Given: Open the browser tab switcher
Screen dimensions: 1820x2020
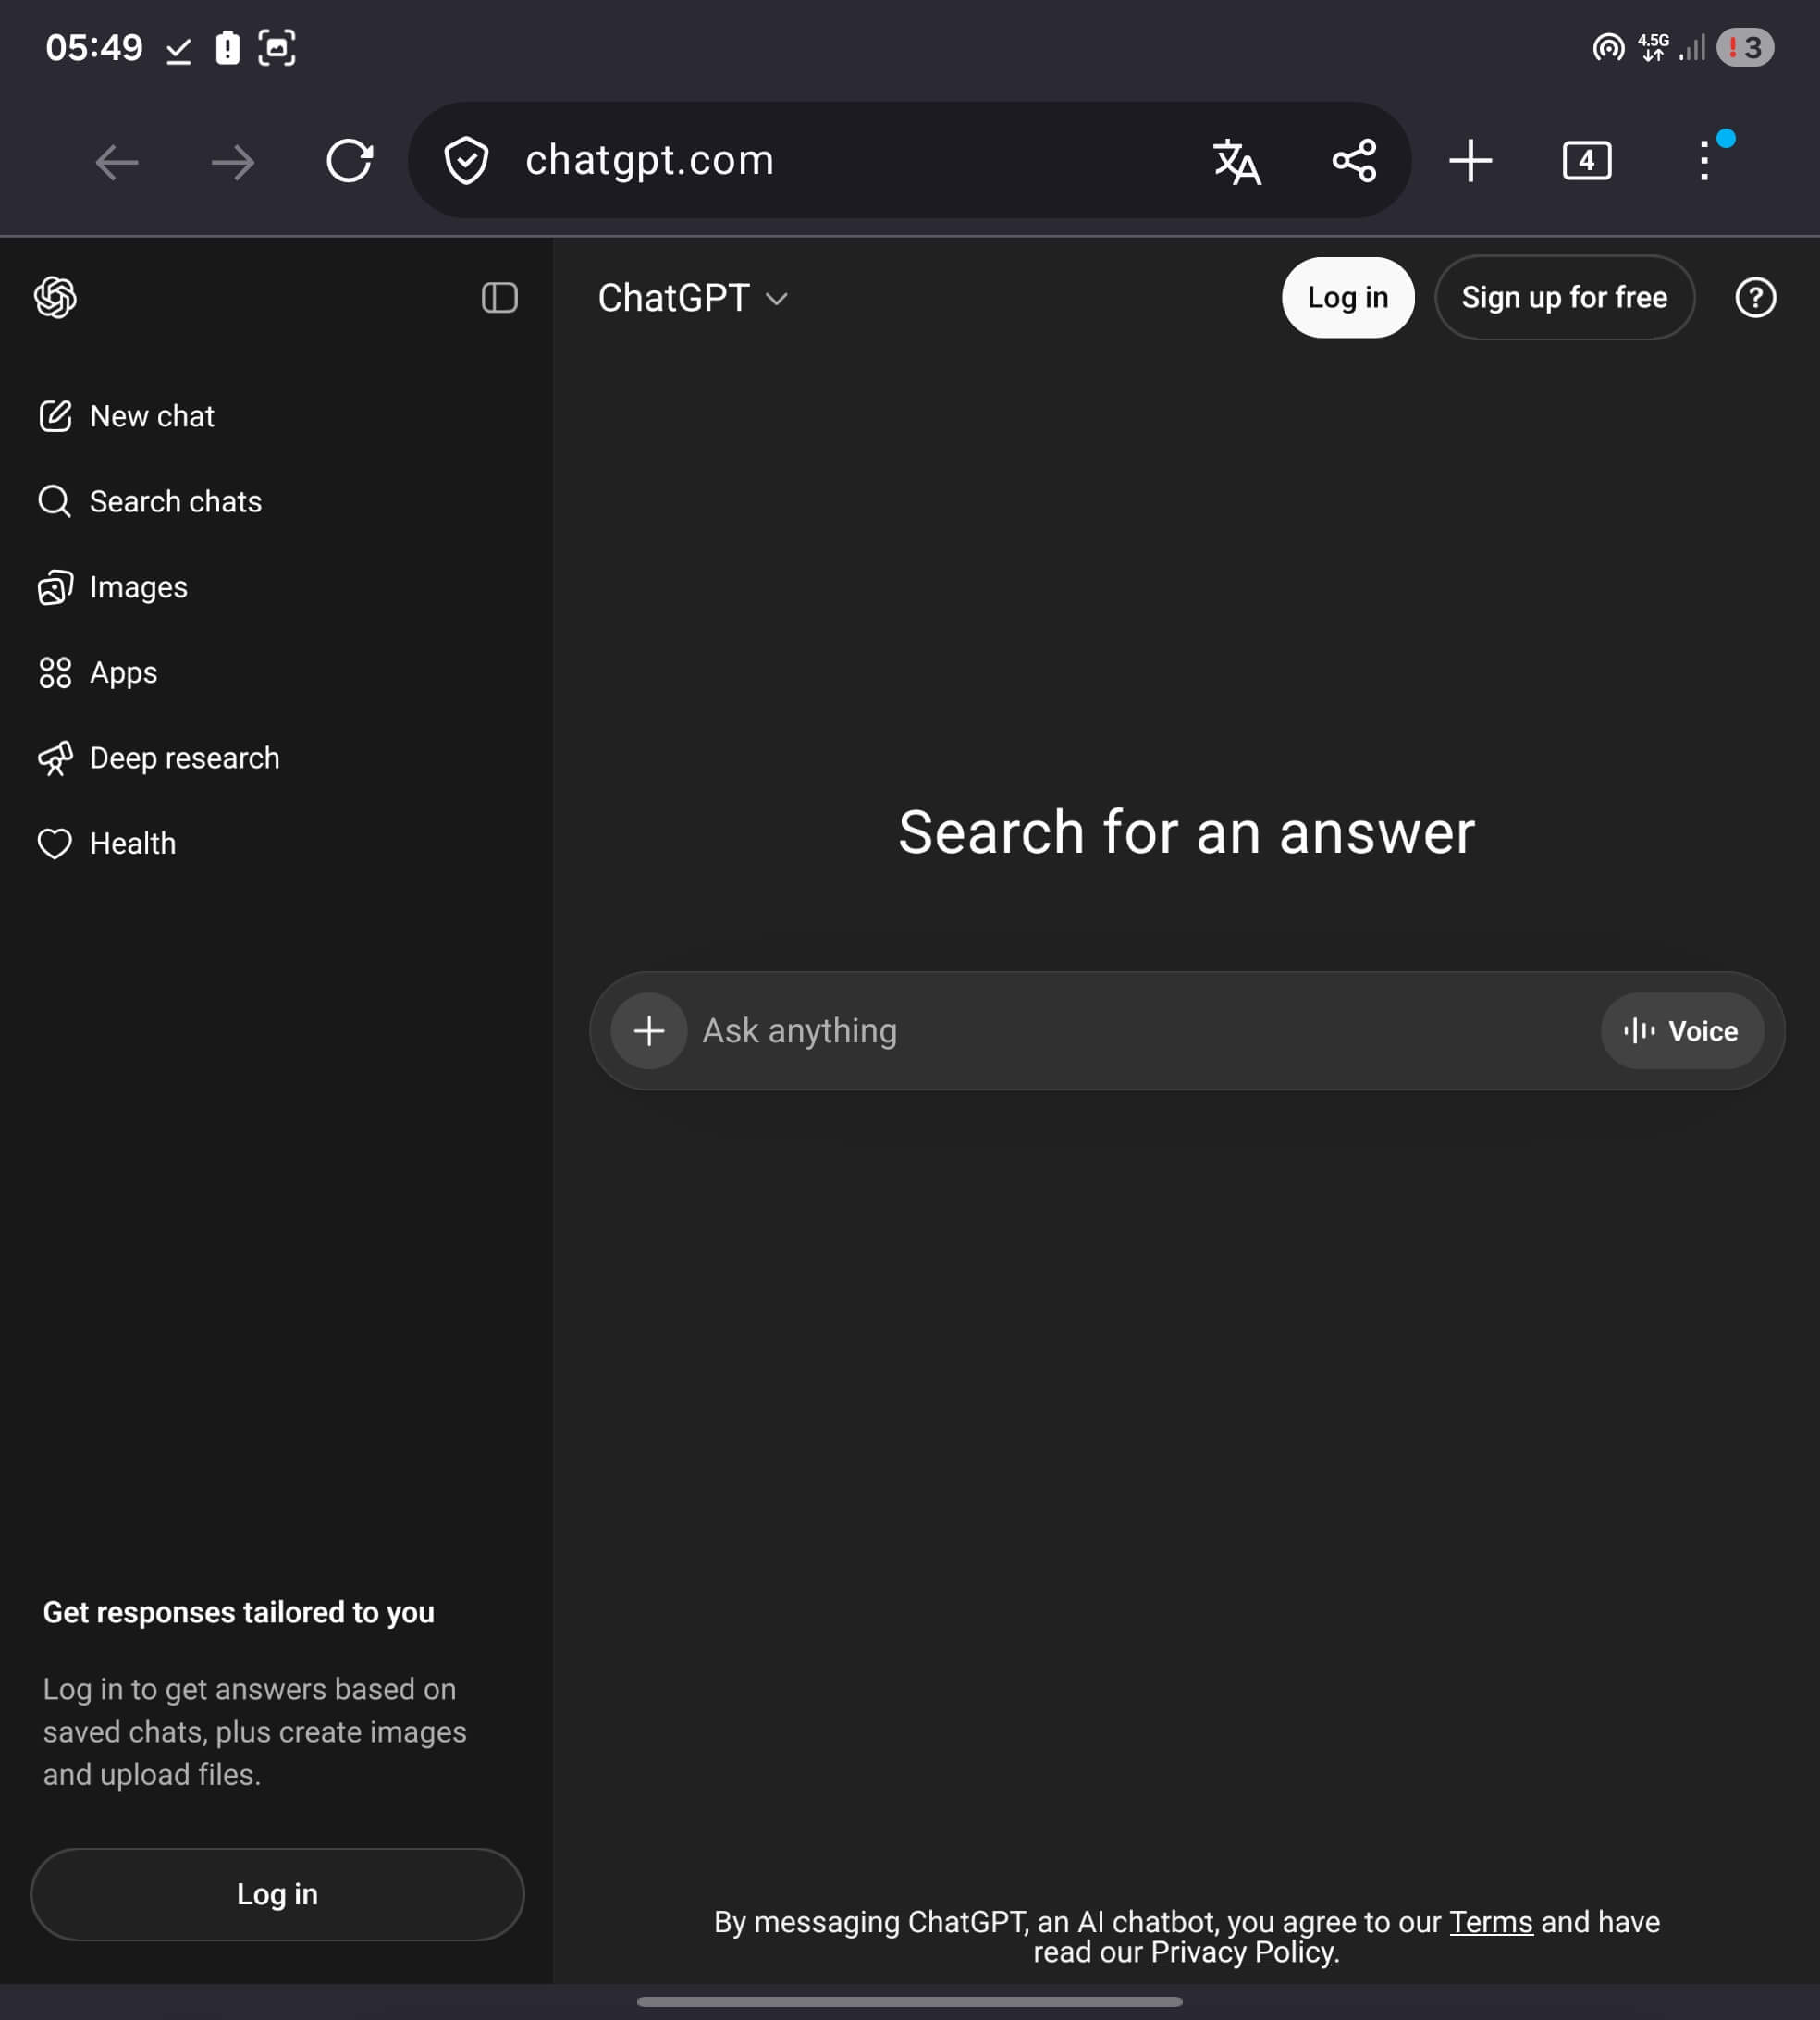Looking at the screenshot, I should pos(1587,161).
